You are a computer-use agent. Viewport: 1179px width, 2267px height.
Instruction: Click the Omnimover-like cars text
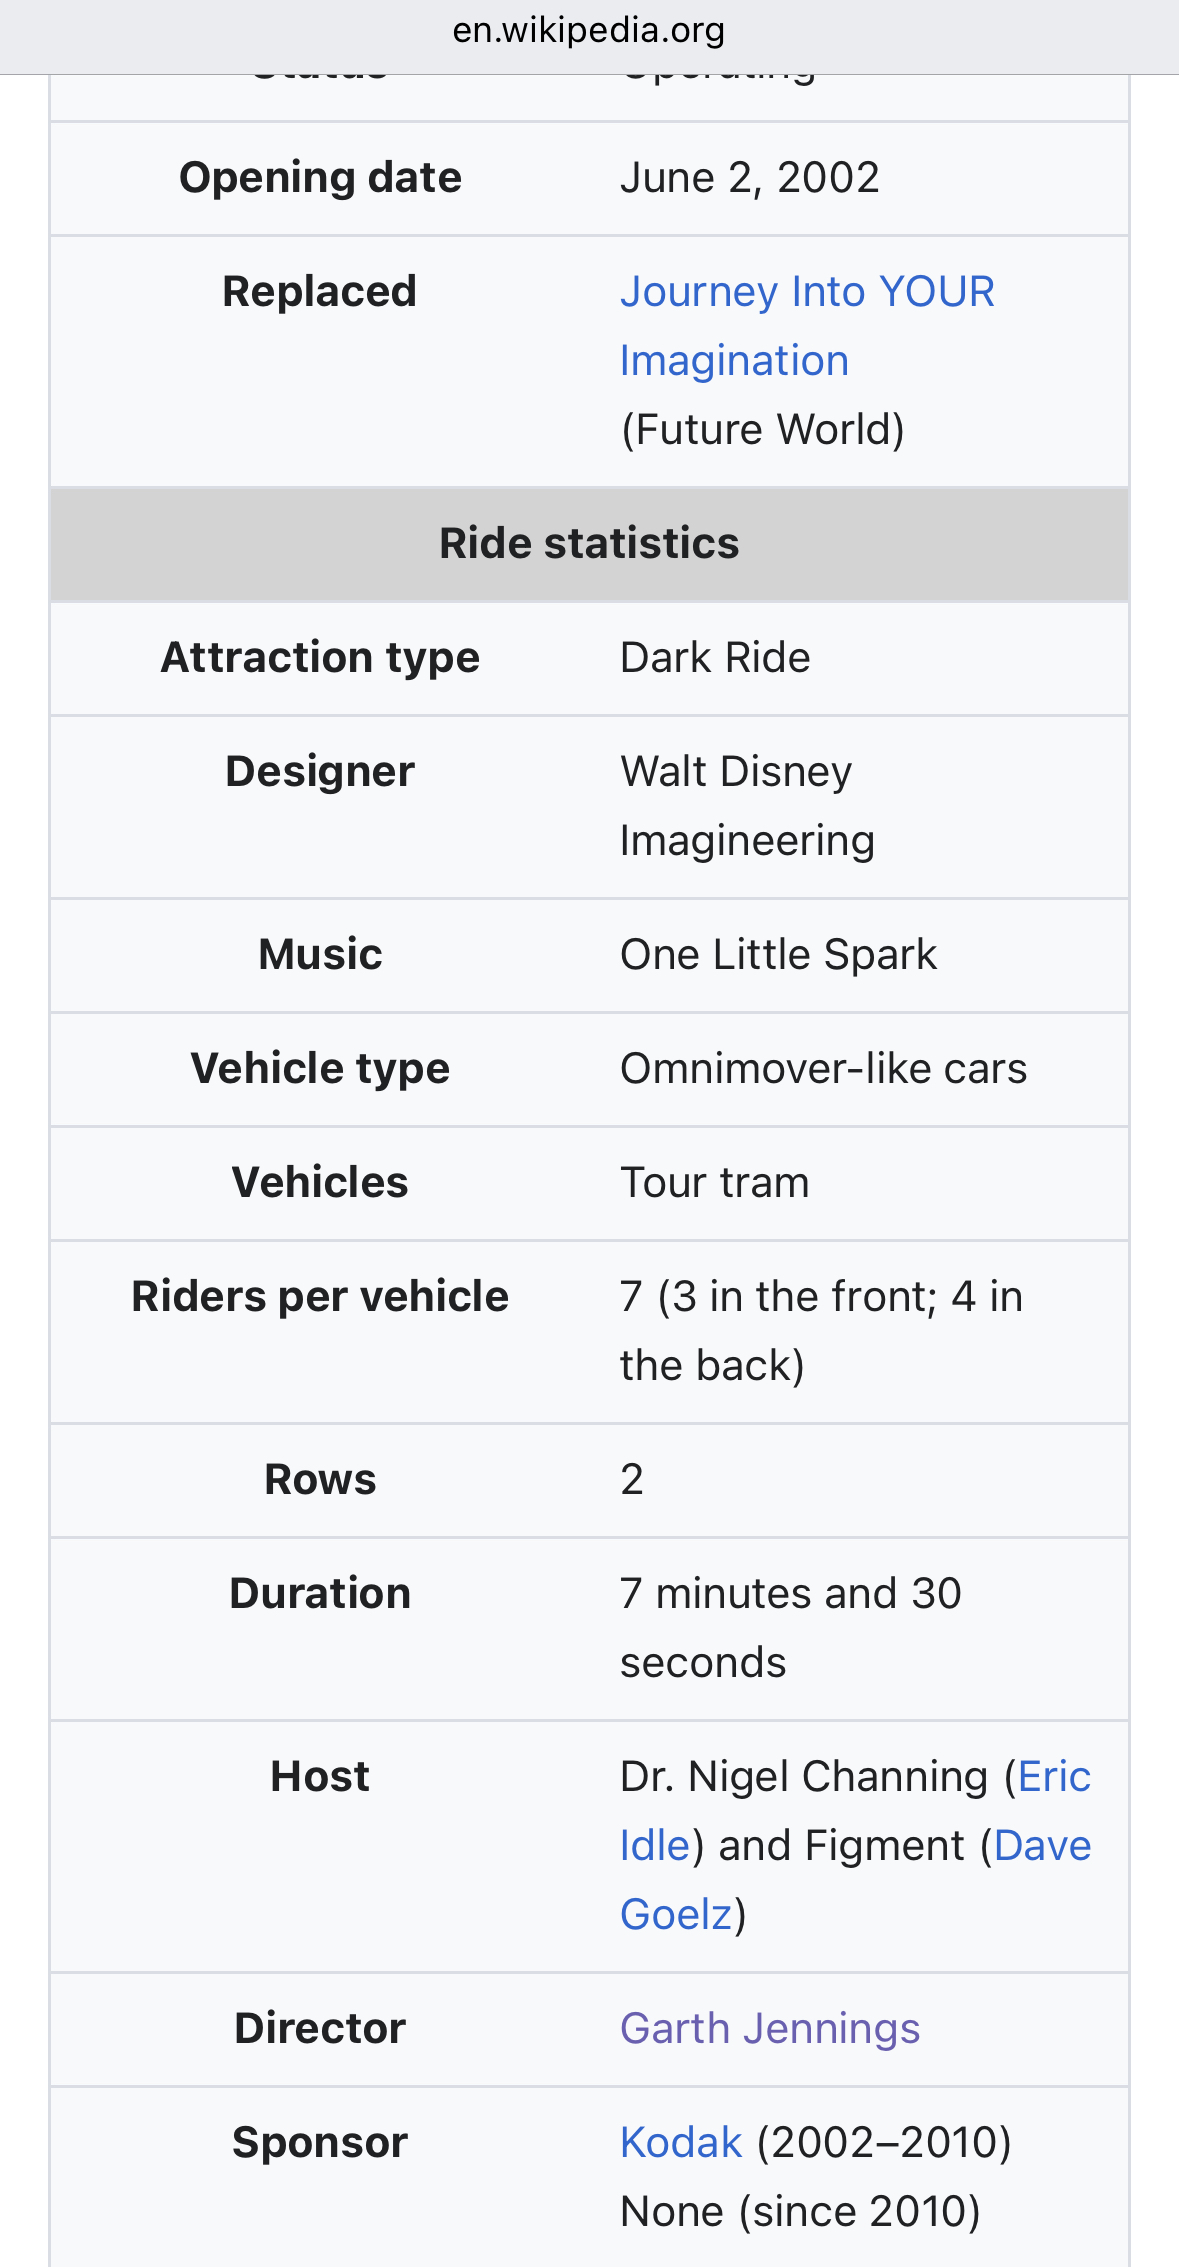click(x=823, y=1069)
